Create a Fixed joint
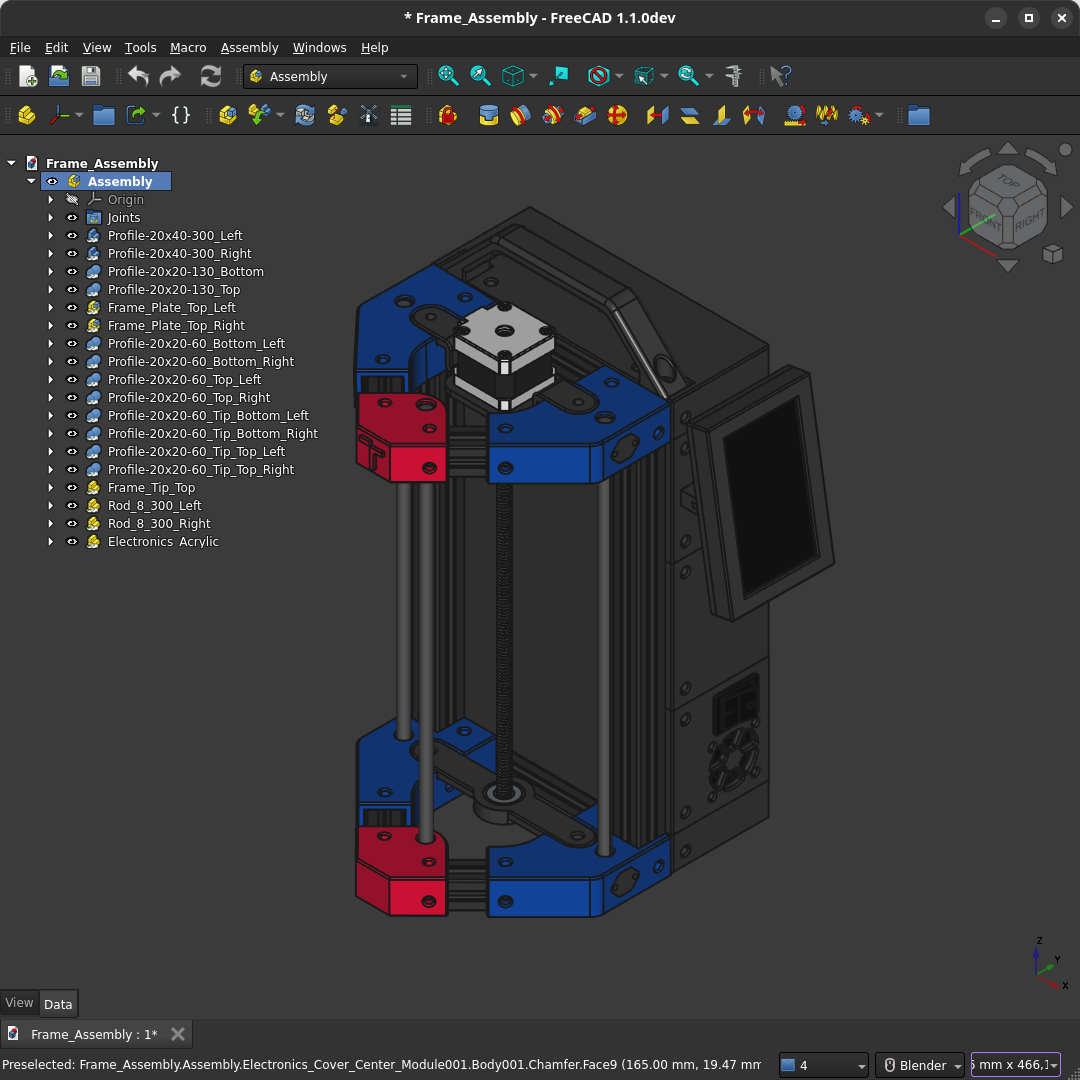Image resolution: width=1080 pixels, height=1080 pixels. [489, 115]
